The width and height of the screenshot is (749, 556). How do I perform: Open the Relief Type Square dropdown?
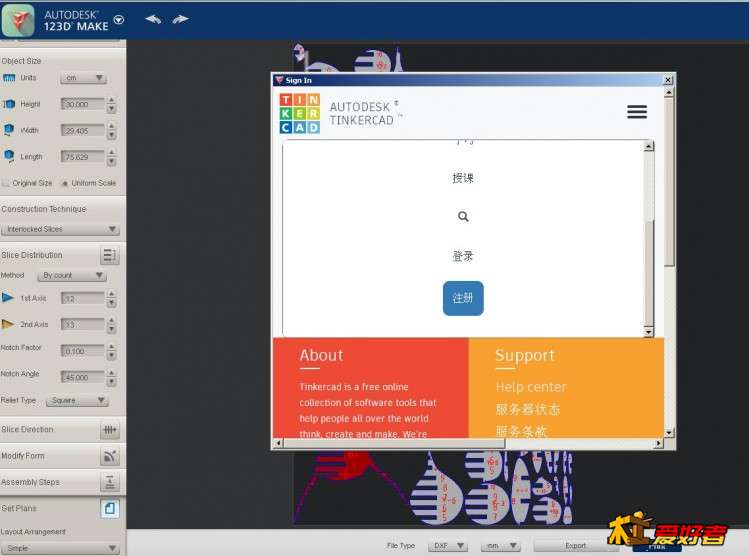[x=77, y=400]
